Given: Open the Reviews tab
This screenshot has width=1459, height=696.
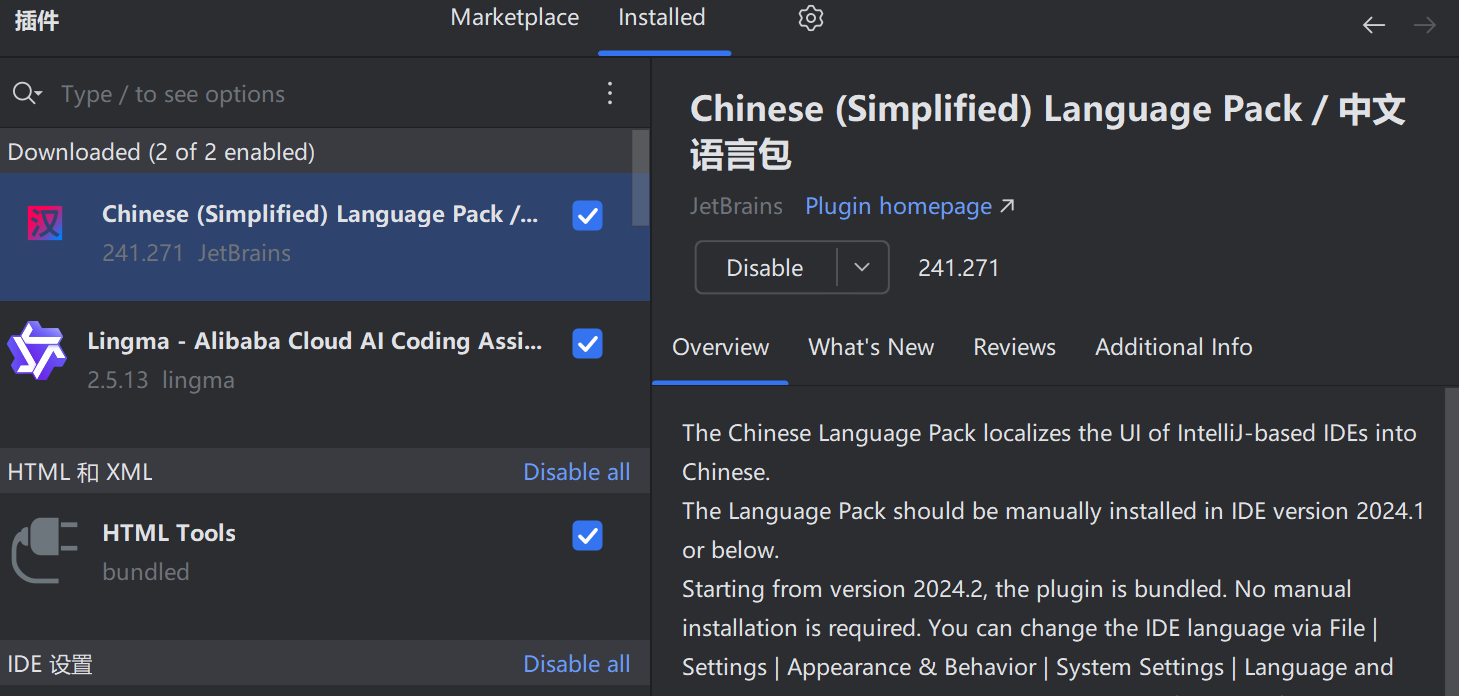Looking at the screenshot, I should (x=1015, y=347).
